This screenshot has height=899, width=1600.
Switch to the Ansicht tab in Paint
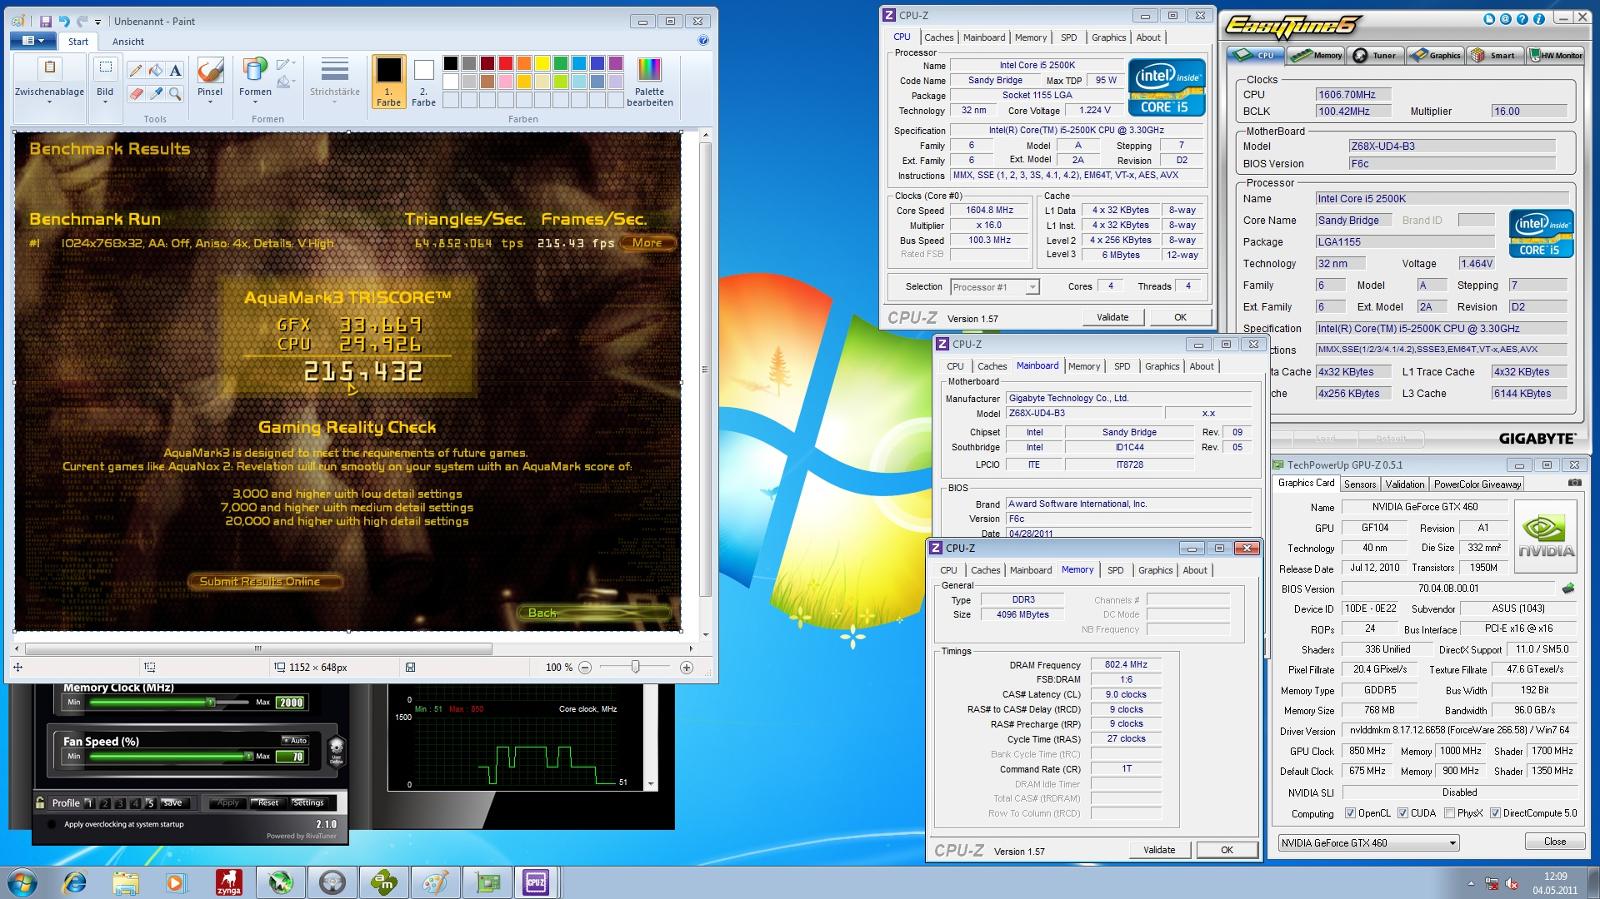[128, 41]
